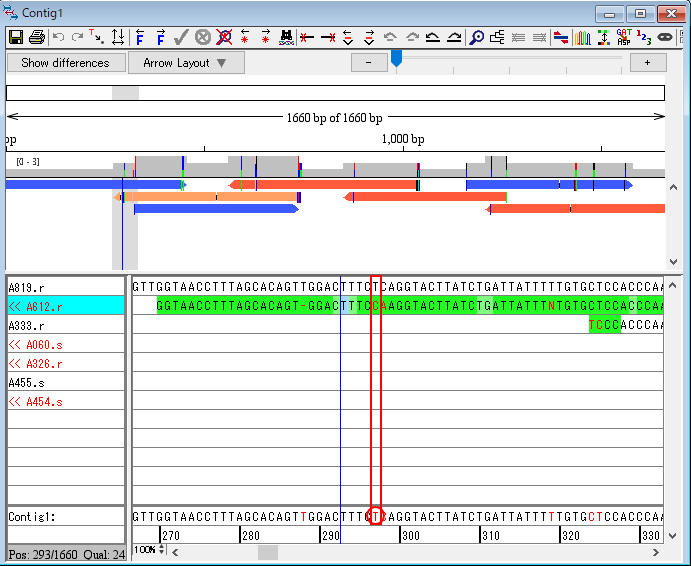Select read A333.r in the list

[x=66, y=325]
